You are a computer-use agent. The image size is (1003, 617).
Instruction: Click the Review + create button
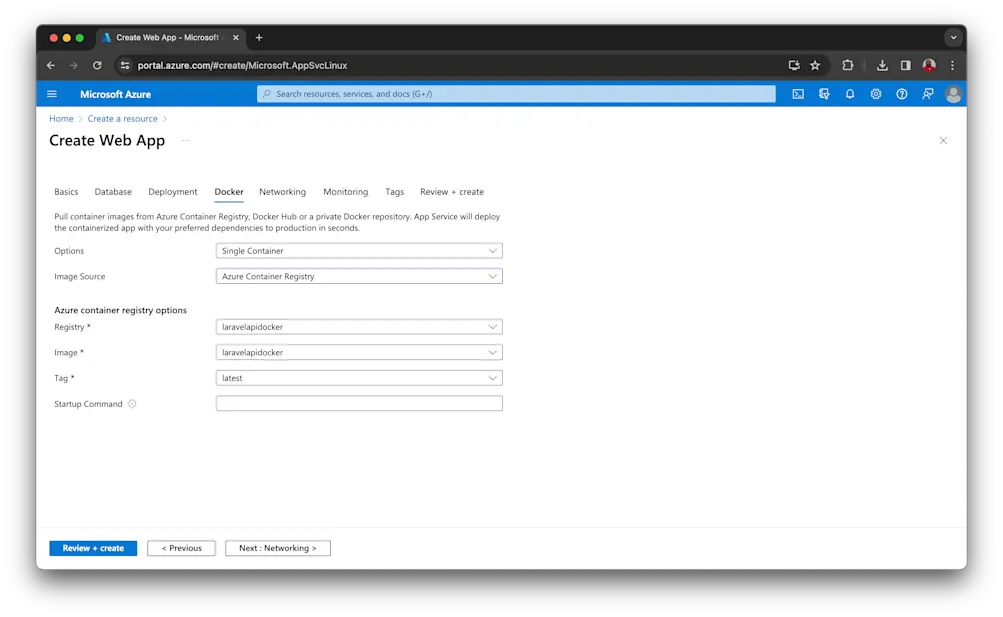[92, 548]
